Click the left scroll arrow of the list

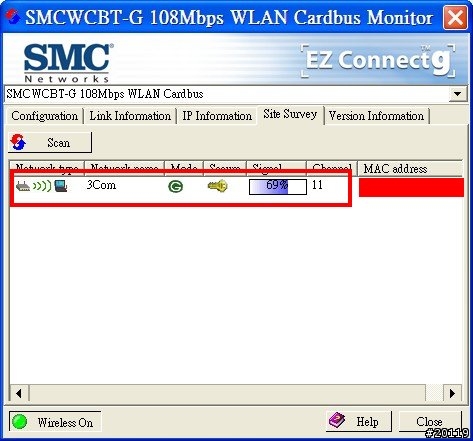point(19,393)
